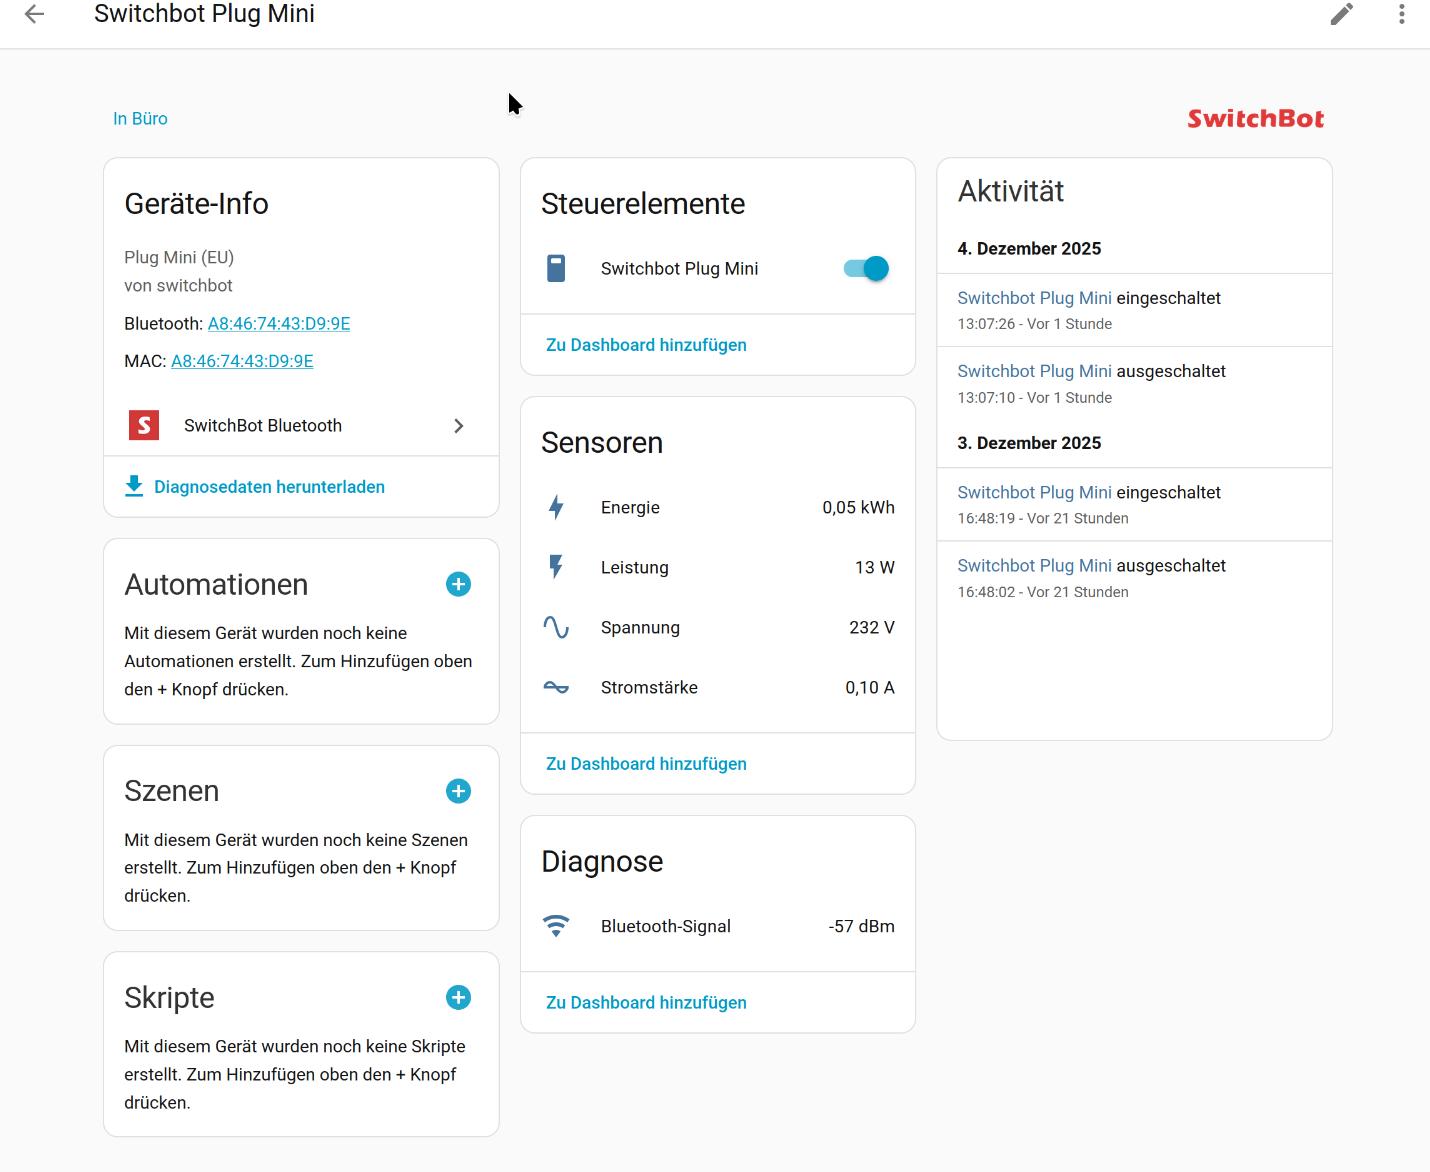
Task: Click the SwitchBot Bluetooth integration logo
Action: 144,426
